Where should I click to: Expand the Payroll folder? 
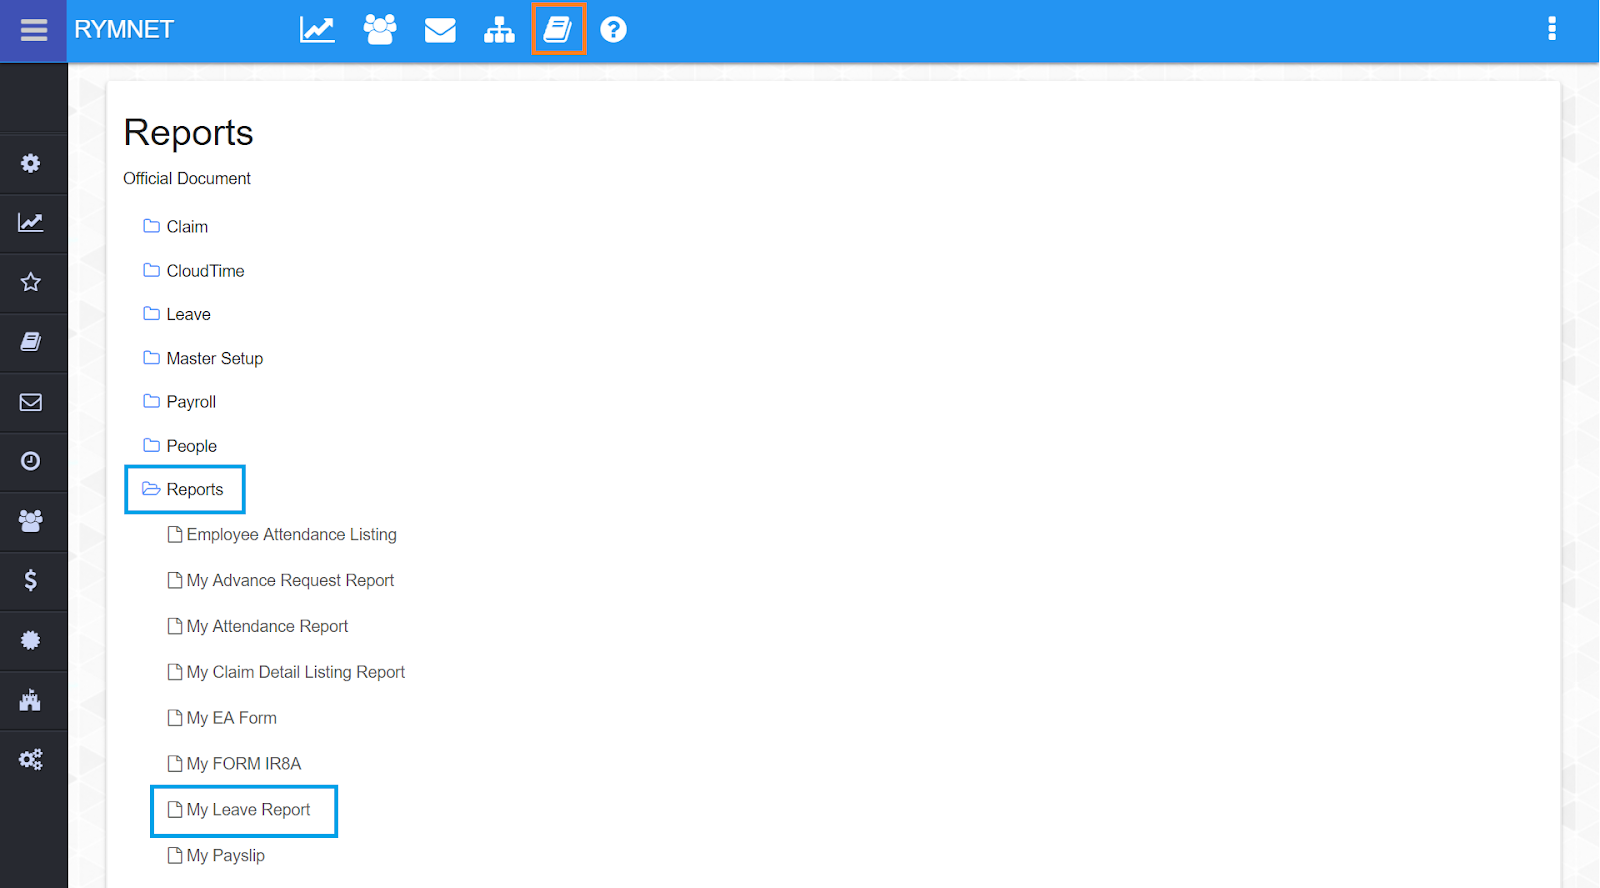[190, 402]
